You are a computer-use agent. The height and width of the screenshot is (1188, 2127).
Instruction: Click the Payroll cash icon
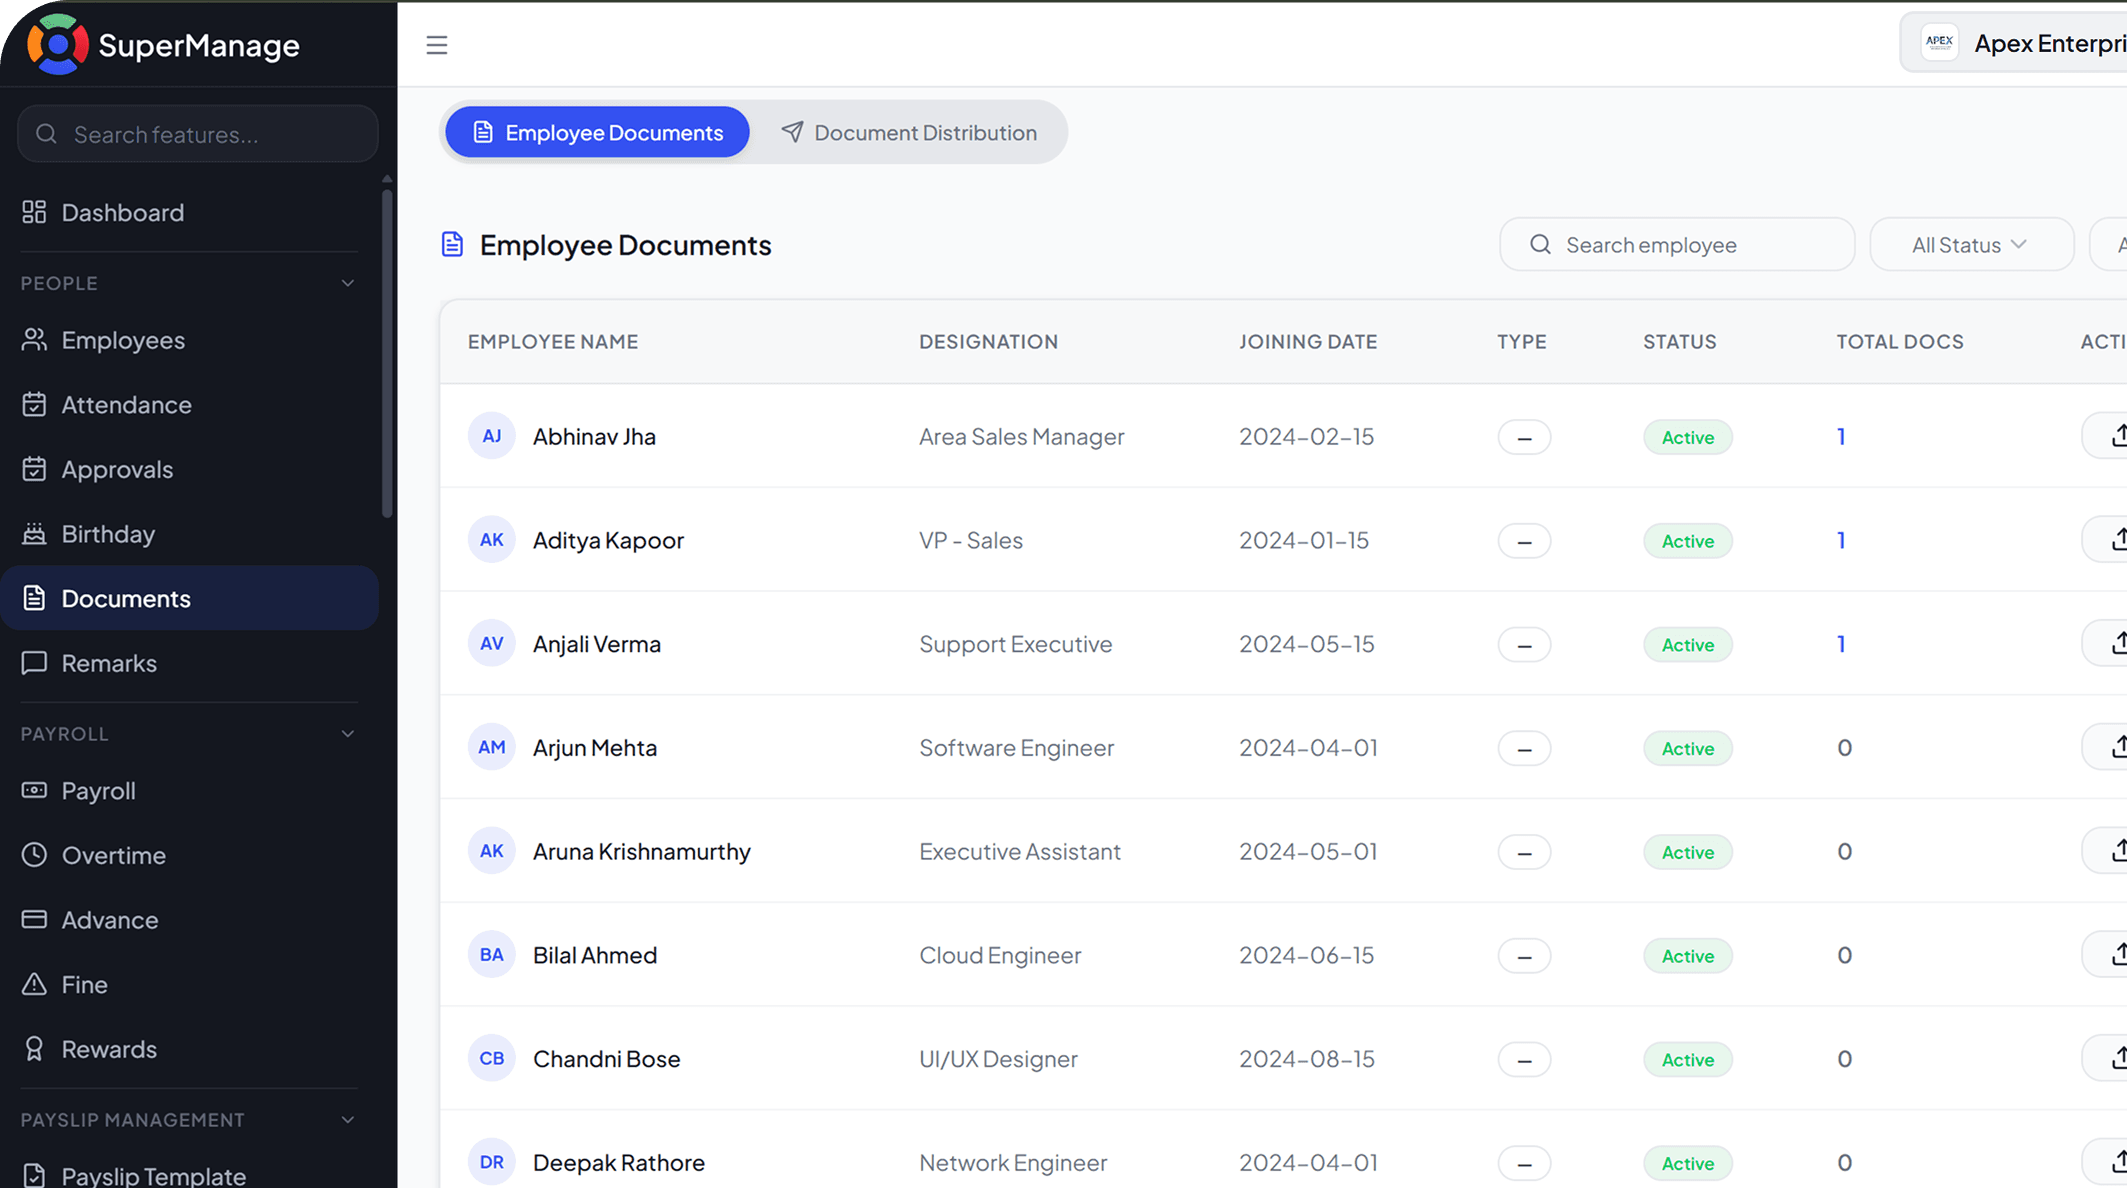point(34,790)
